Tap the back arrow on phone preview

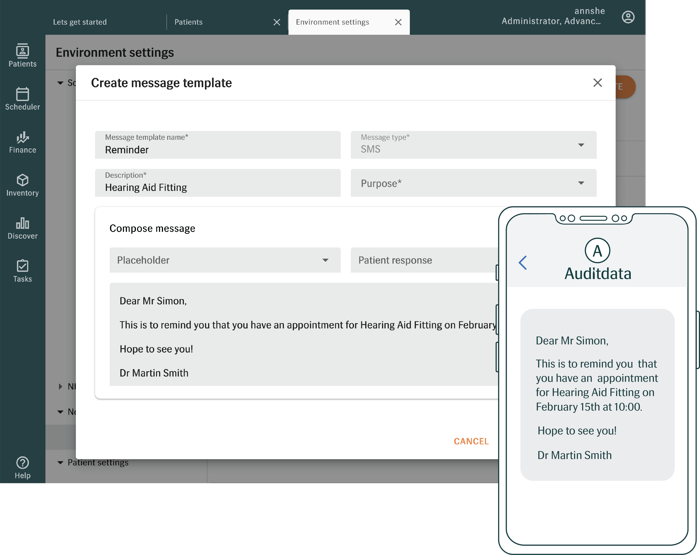(522, 263)
